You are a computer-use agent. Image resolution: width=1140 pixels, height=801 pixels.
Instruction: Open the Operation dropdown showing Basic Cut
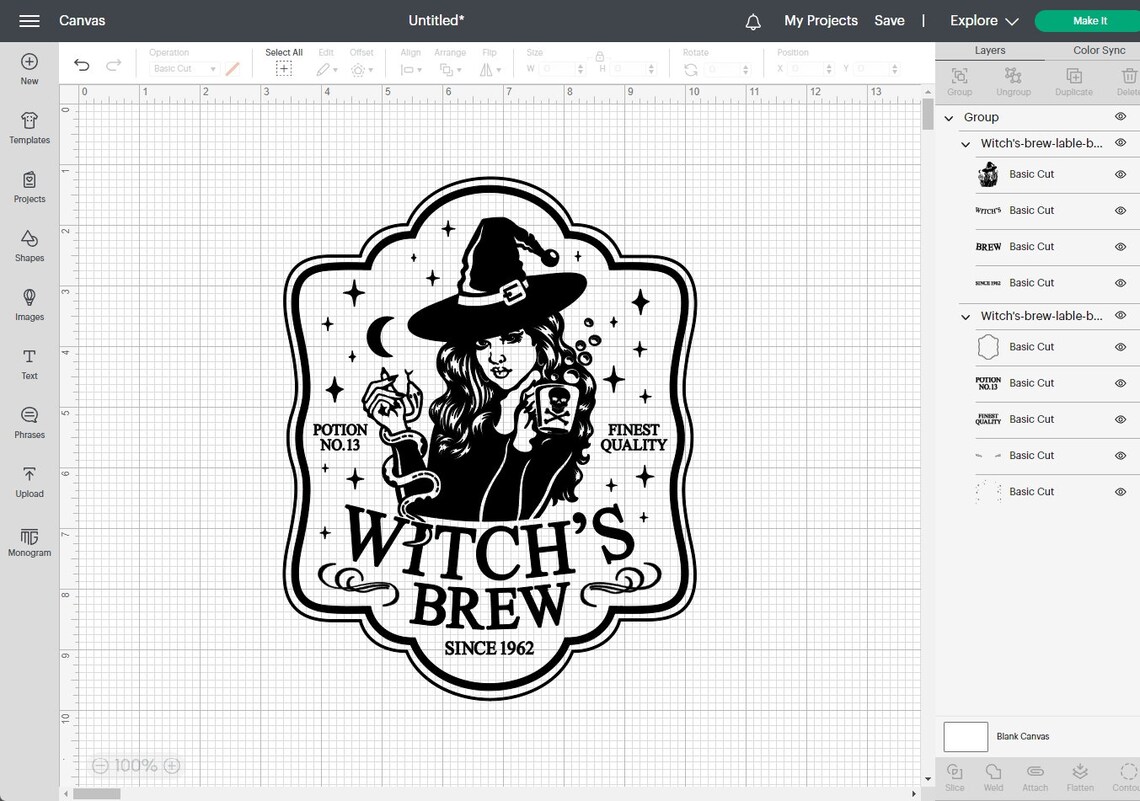tap(183, 68)
